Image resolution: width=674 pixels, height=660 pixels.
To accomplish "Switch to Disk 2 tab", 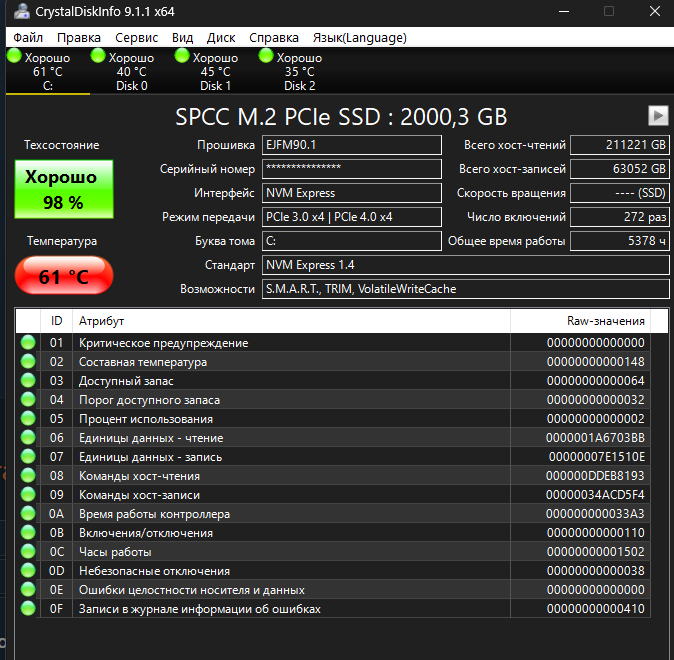I will pyautogui.click(x=299, y=71).
